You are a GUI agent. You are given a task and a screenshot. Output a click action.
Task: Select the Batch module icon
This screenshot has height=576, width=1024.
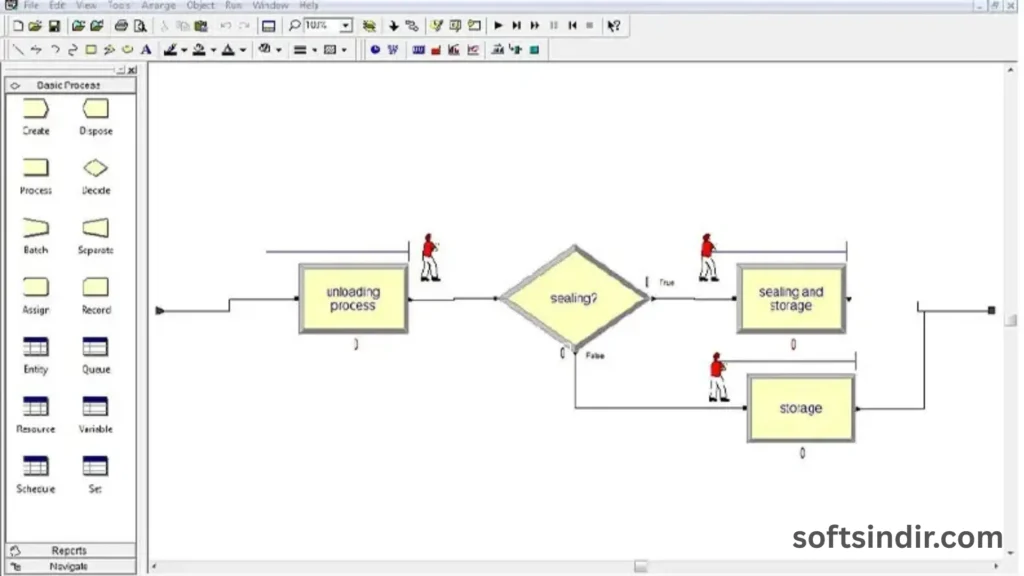[x=36, y=228]
